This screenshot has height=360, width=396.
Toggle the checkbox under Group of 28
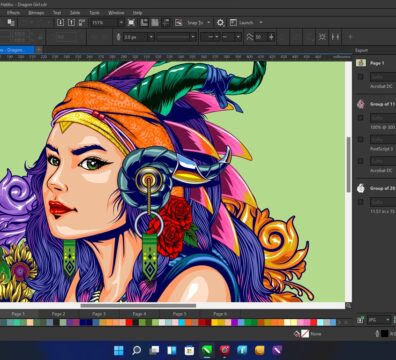tap(360, 202)
